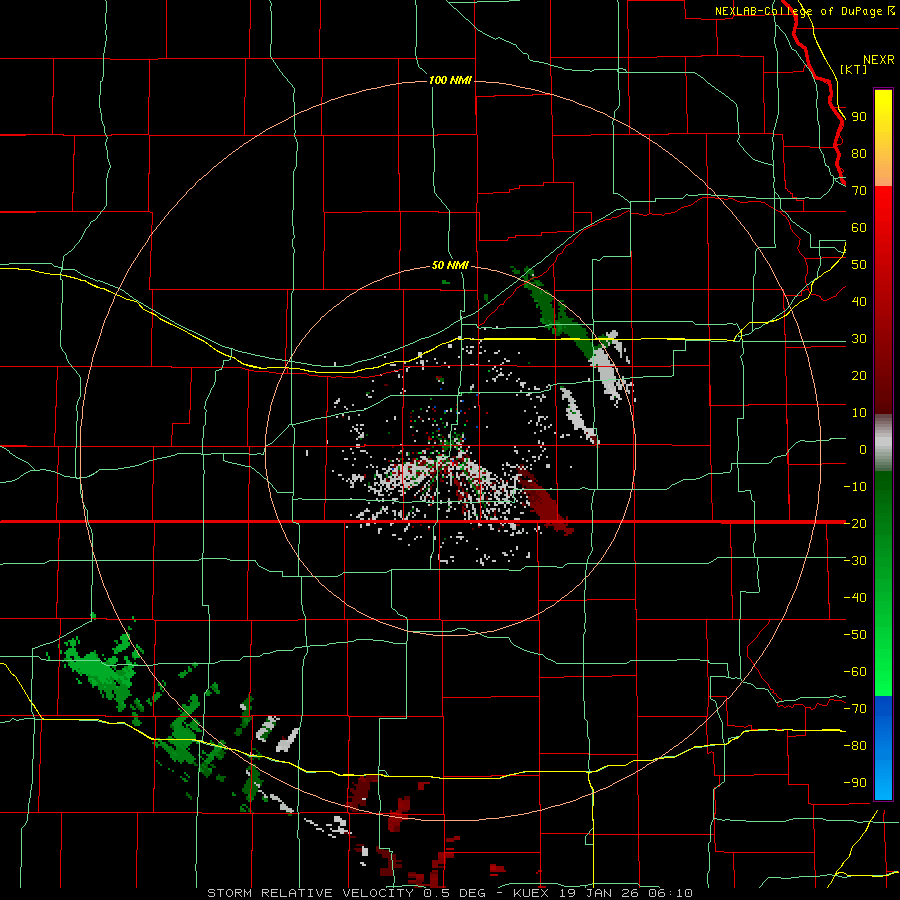Click the -90 value on the velocity scale
Image resolution: width=900 pixels, height=900 pixels.
855,783
